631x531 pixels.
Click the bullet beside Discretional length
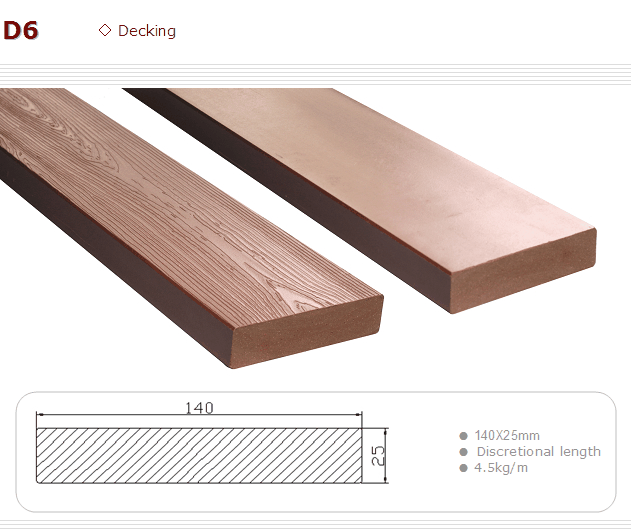click(x=464, y=452)
